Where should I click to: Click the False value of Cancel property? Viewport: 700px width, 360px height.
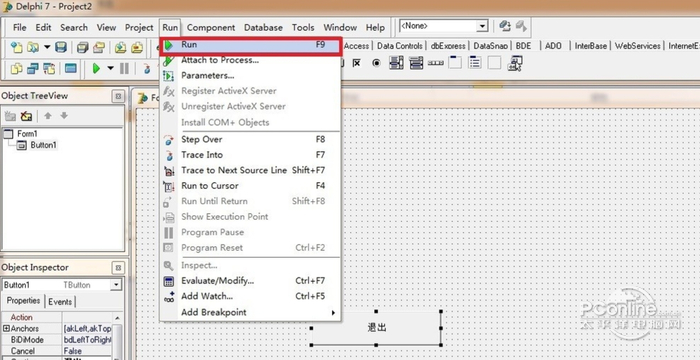point(73,351)
